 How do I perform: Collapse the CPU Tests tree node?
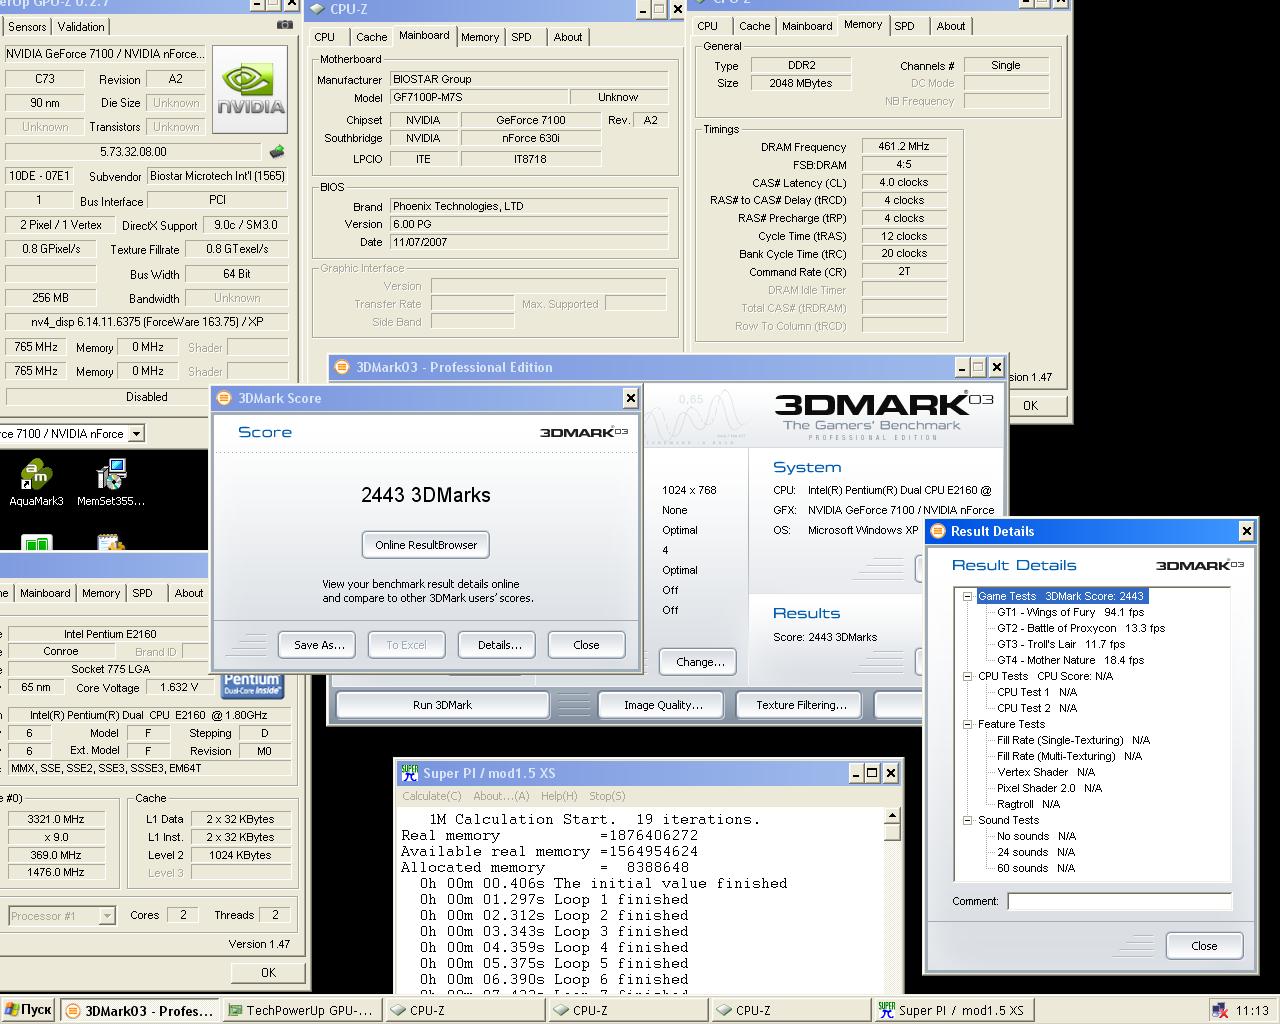(x=967, y=676)
